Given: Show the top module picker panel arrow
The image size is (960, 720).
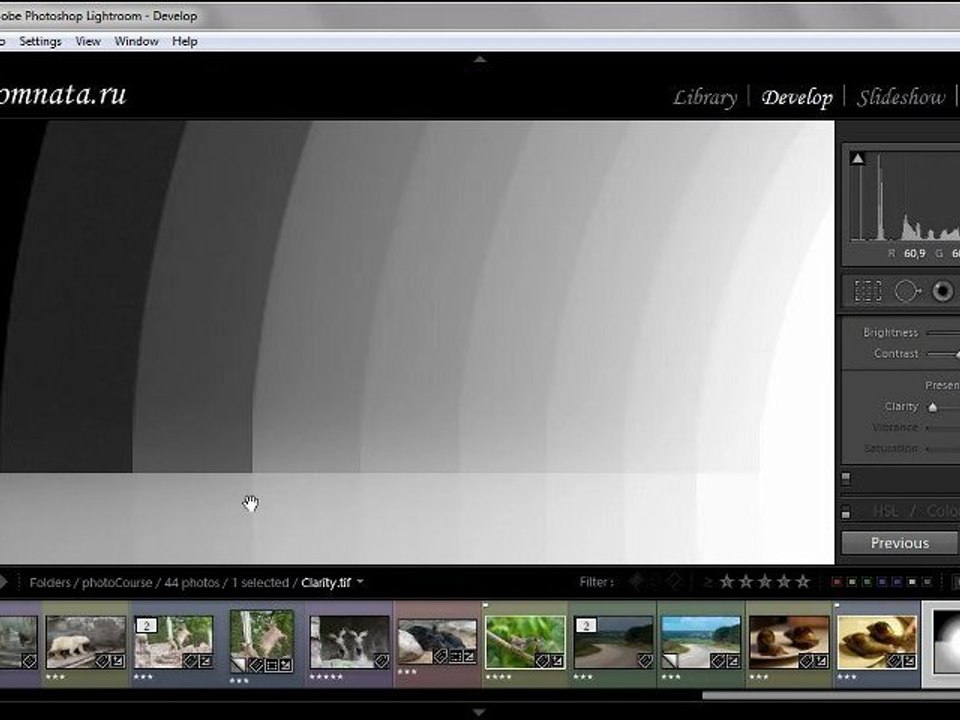Looking at the screenshot, I should click(480, 59).
